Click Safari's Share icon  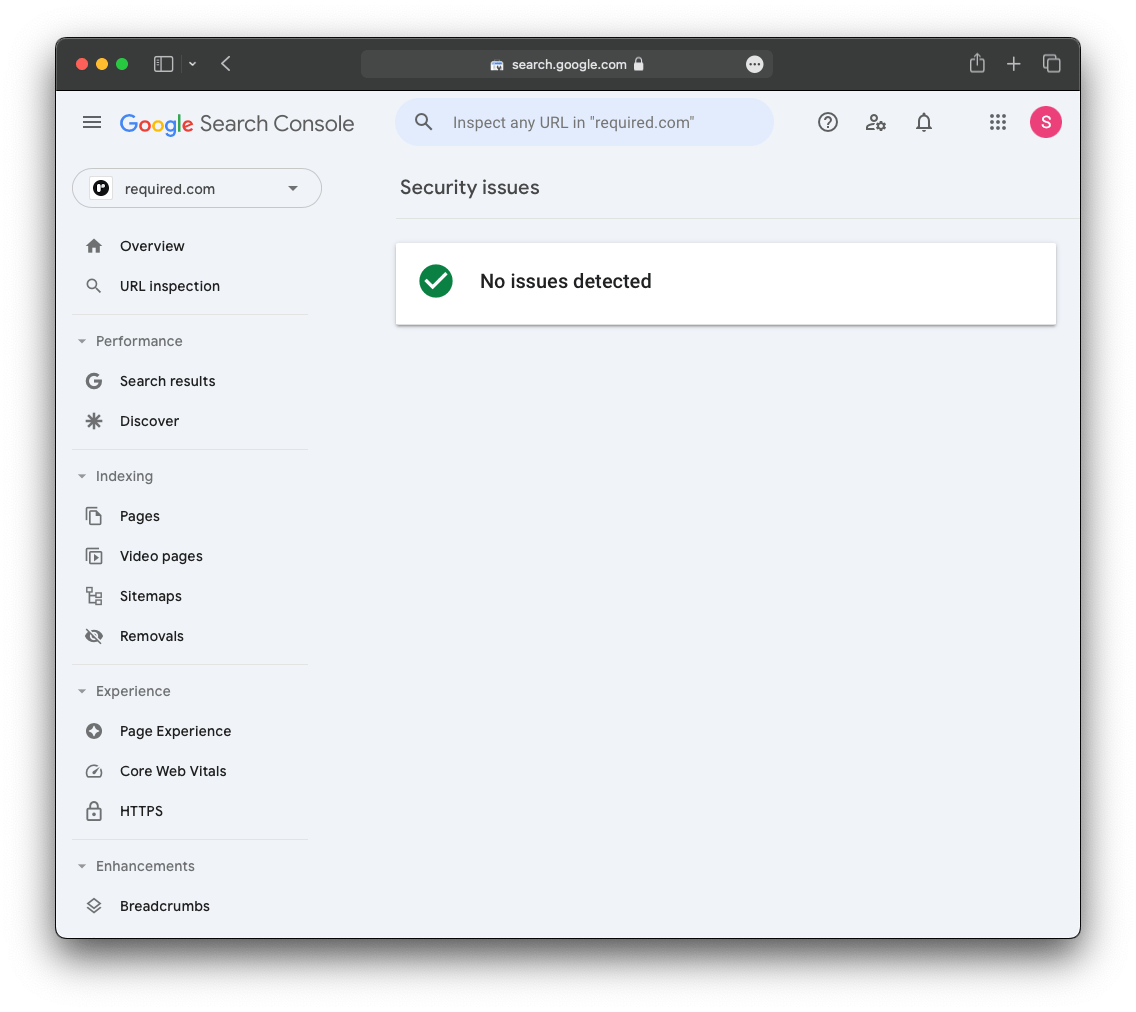pyautogui.click(x=977, y=64)
